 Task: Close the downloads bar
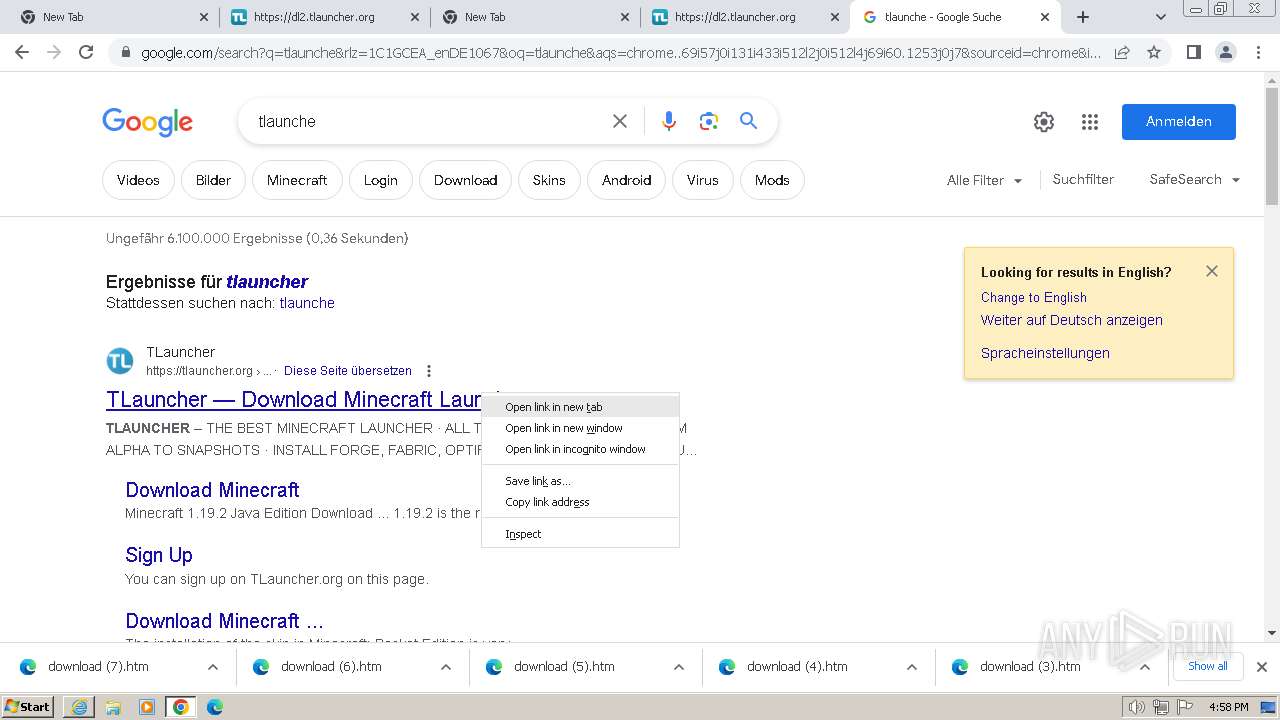coord(1262,667)
